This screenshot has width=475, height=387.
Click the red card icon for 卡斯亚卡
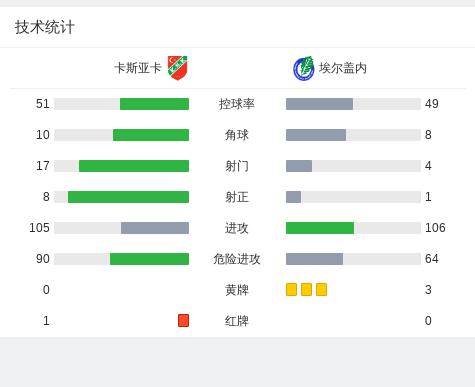[183, 320]
